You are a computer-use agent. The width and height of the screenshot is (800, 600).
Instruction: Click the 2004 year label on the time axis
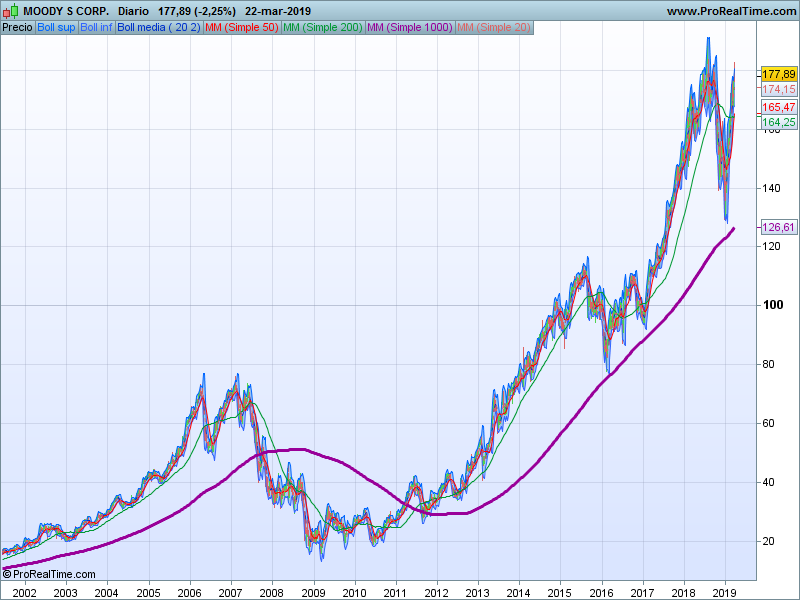[x=106, y=593]
